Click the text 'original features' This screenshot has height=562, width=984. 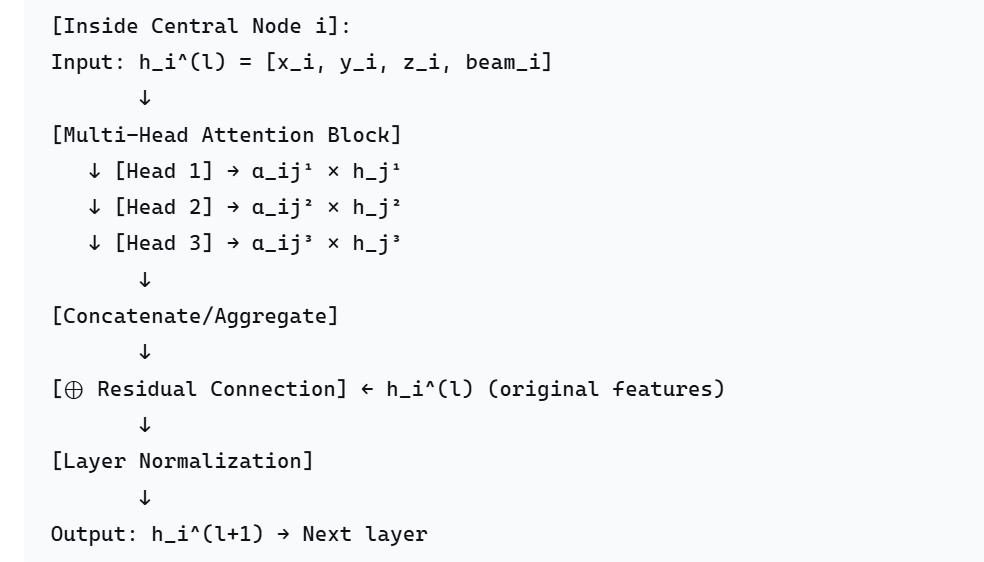pos(606,389)
